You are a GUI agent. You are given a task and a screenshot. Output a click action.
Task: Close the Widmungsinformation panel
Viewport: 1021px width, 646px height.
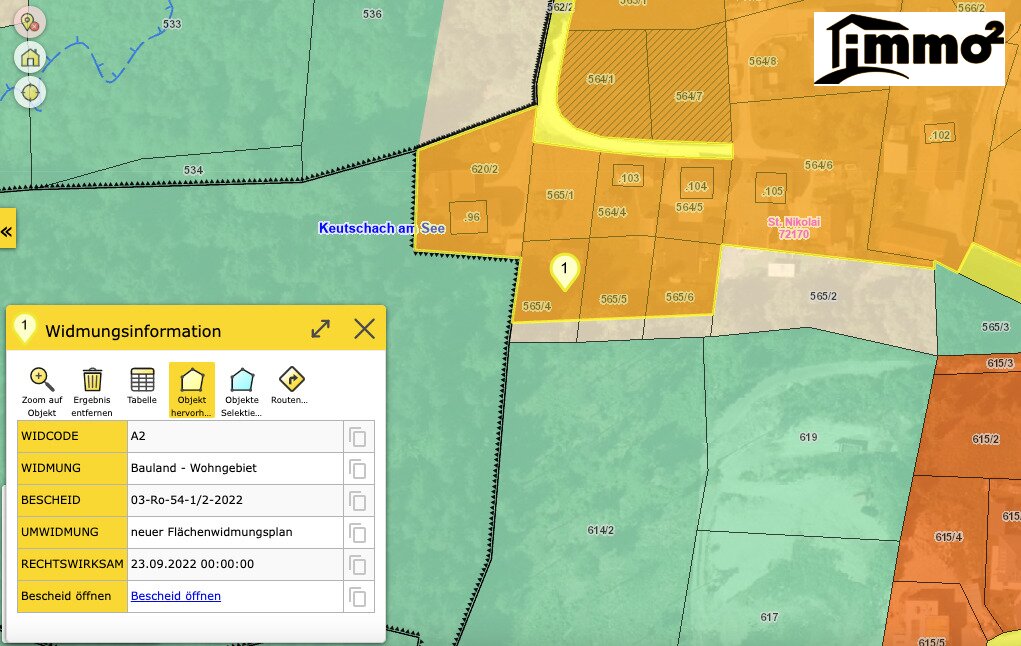364,329
